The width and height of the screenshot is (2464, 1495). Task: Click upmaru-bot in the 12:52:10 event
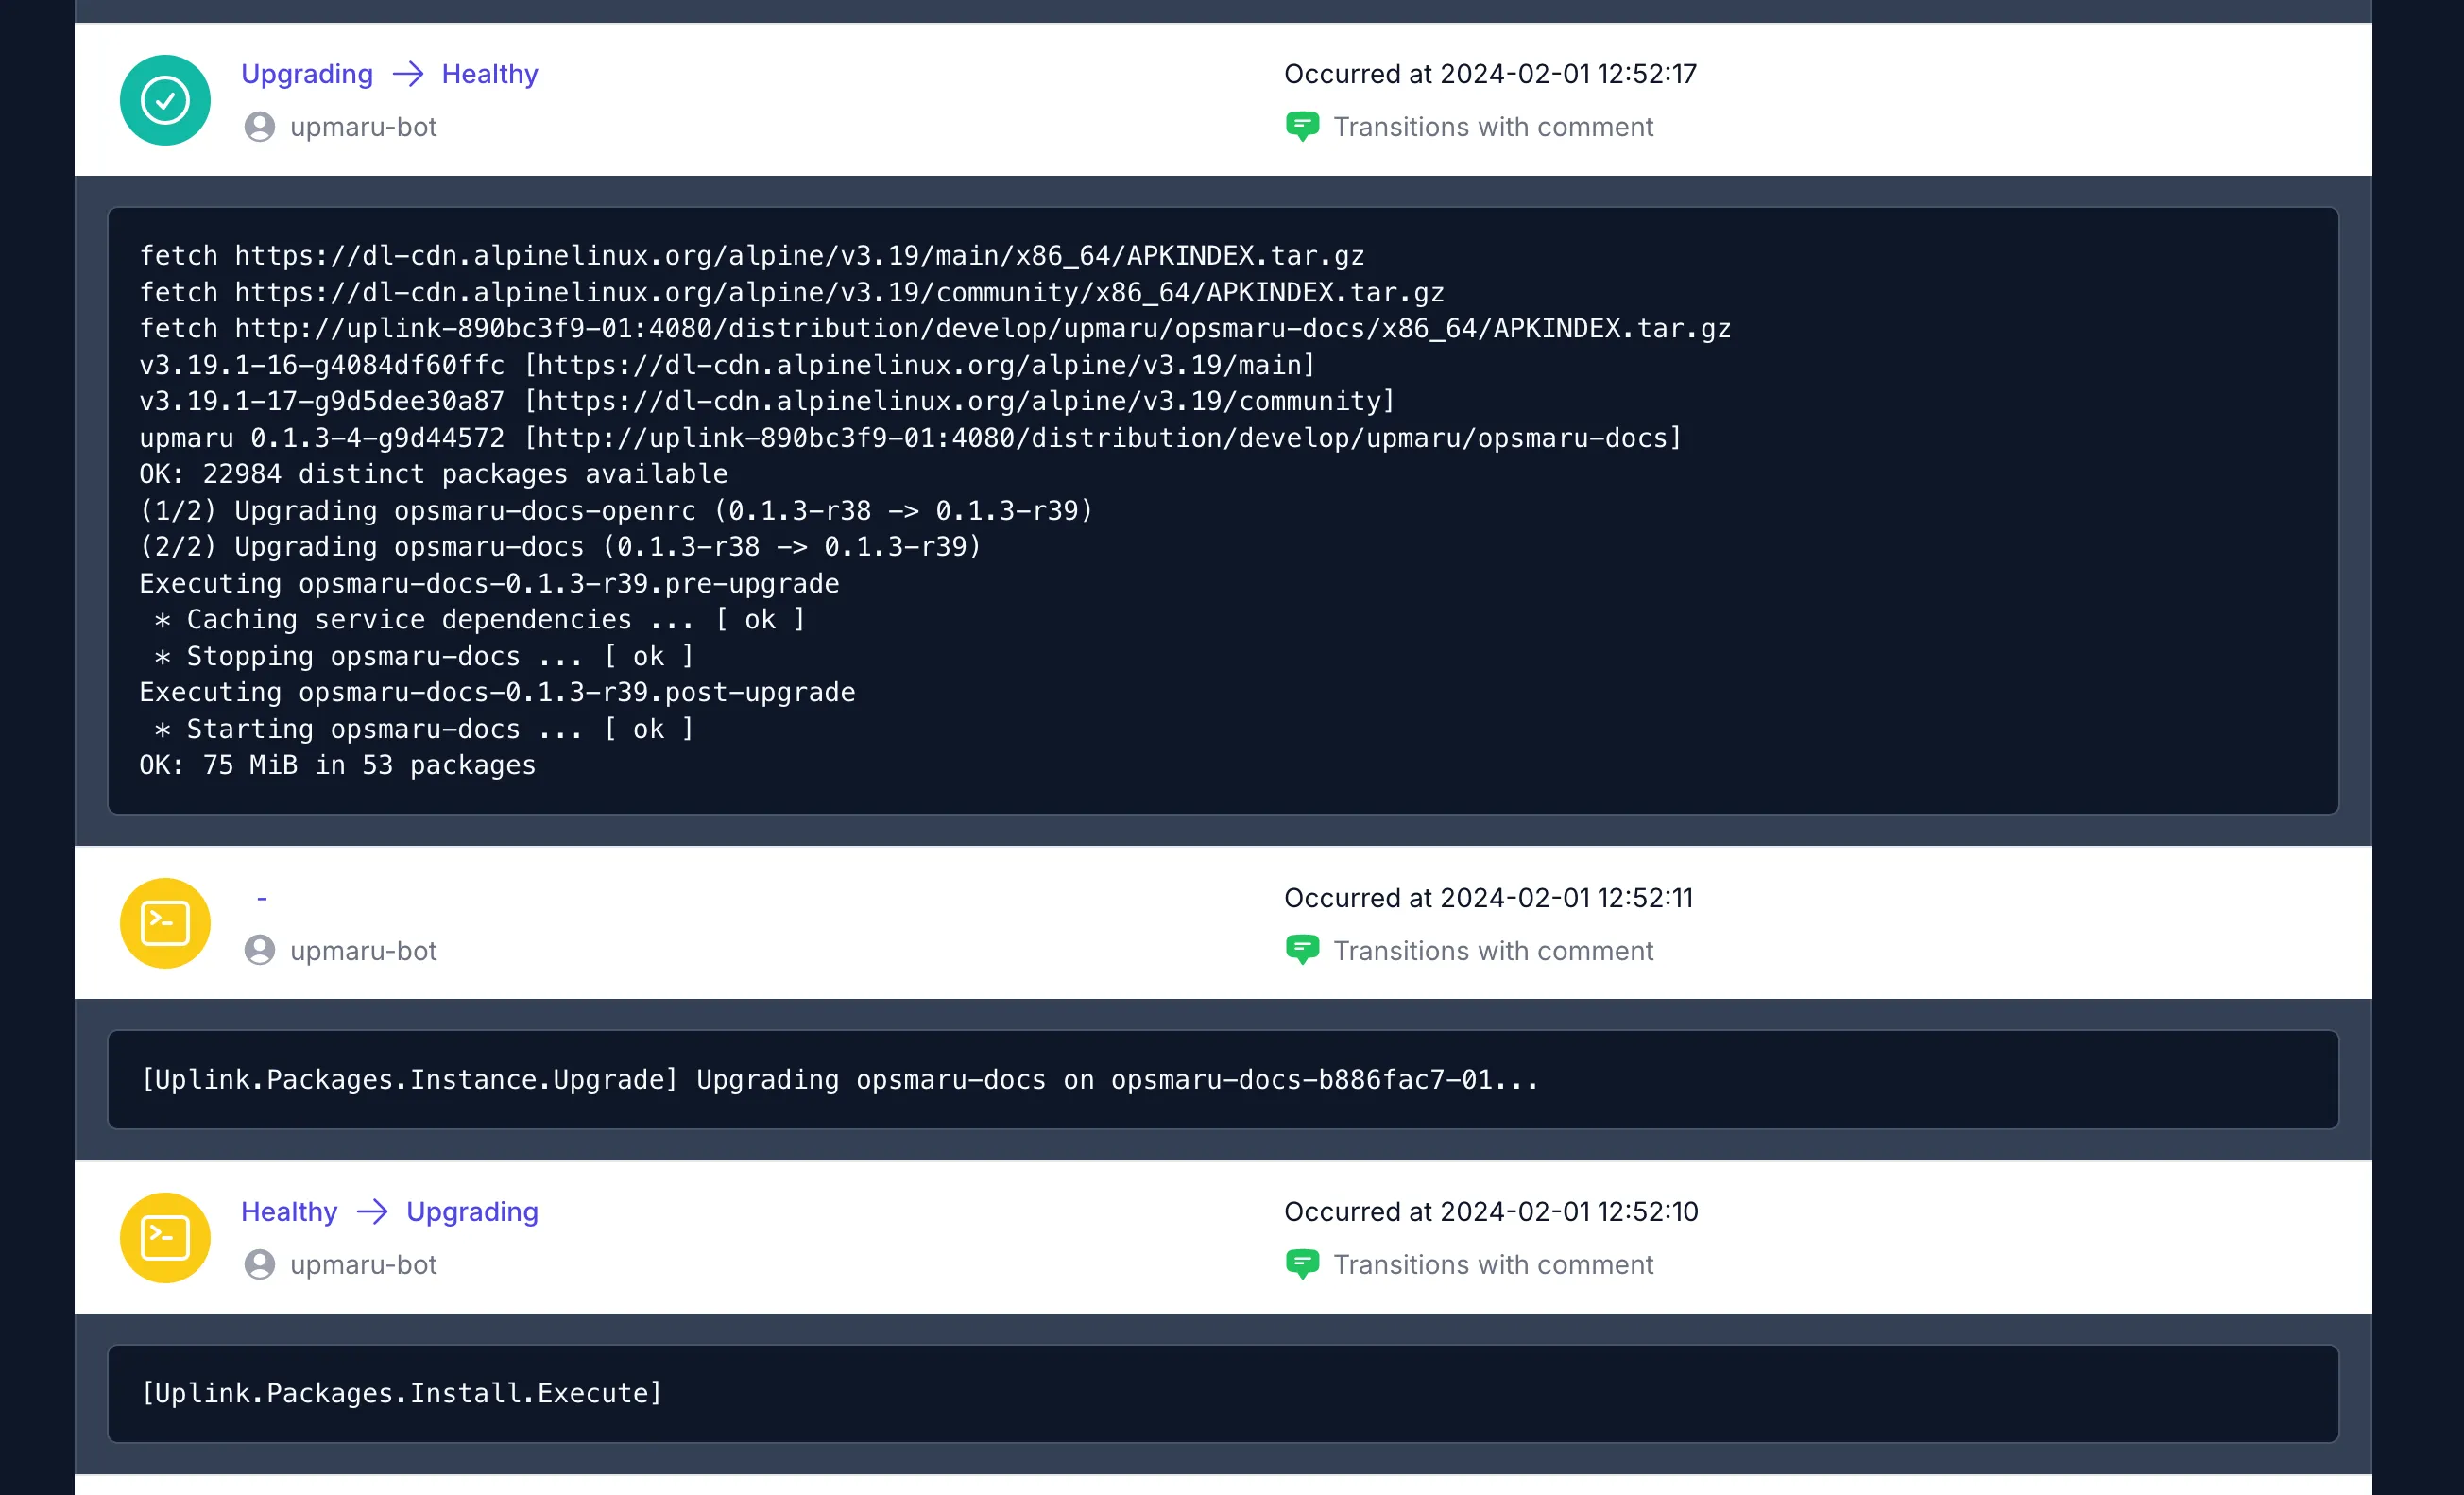[364, 1264]
